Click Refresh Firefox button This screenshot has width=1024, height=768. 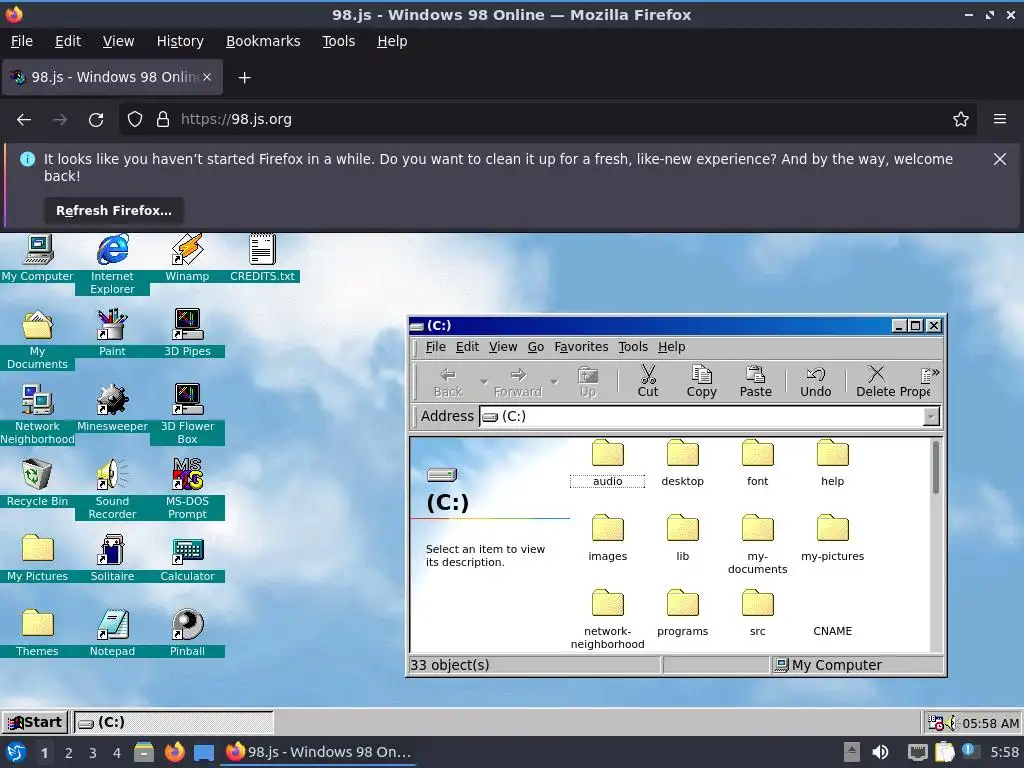tap(114, 210)
